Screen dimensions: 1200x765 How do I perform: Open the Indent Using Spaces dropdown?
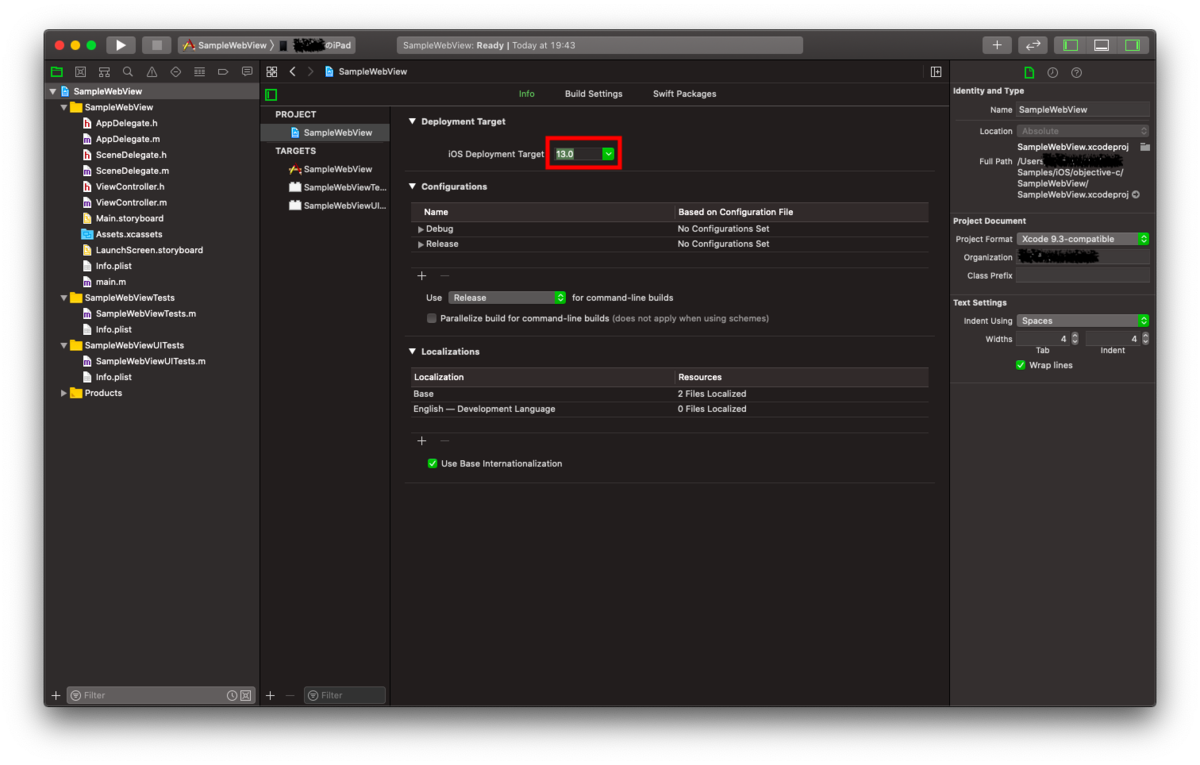tap(1083, 321)
